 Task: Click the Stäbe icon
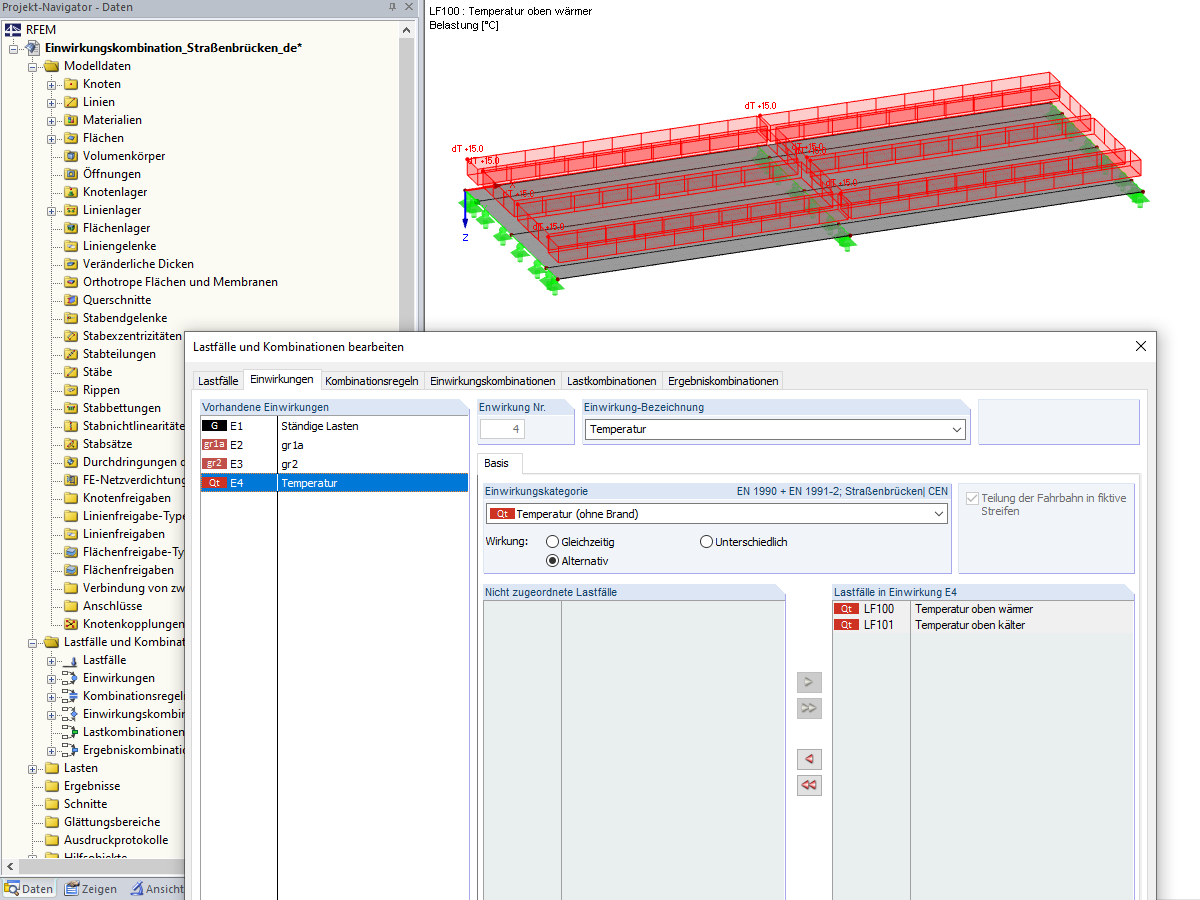tap(71, 372)
